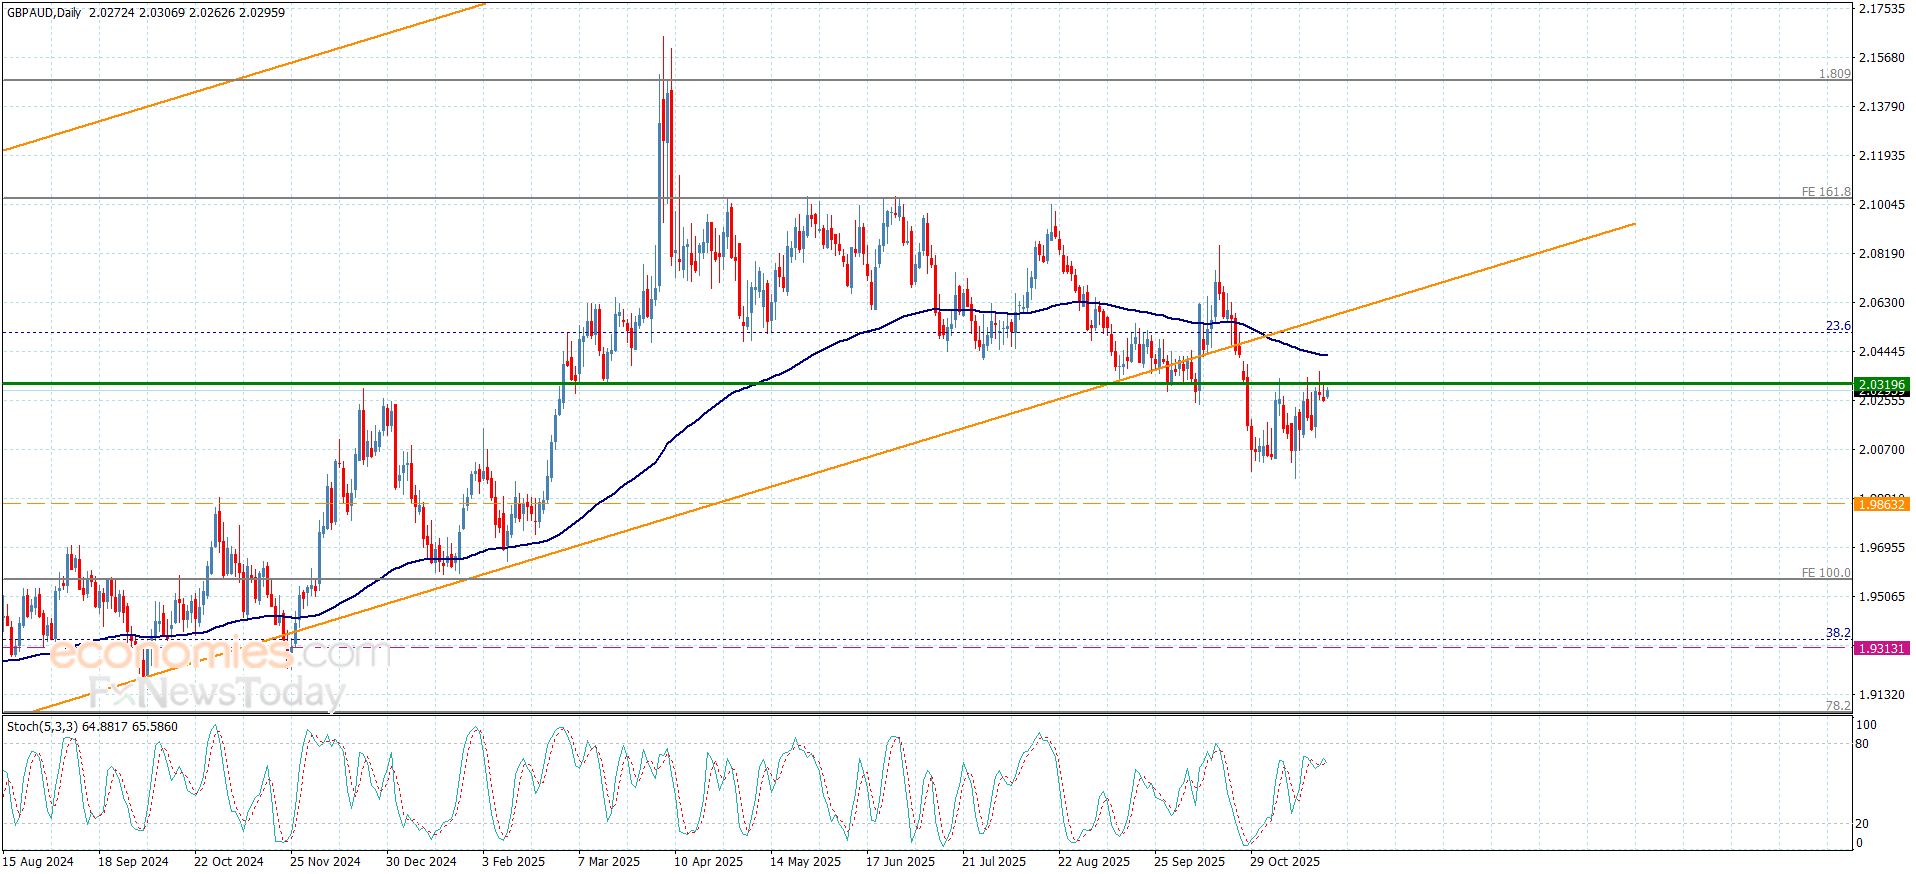Click the 29 Oct 2025 date label
This screenshot has height=874, width=1916.
pos(1285,862)
